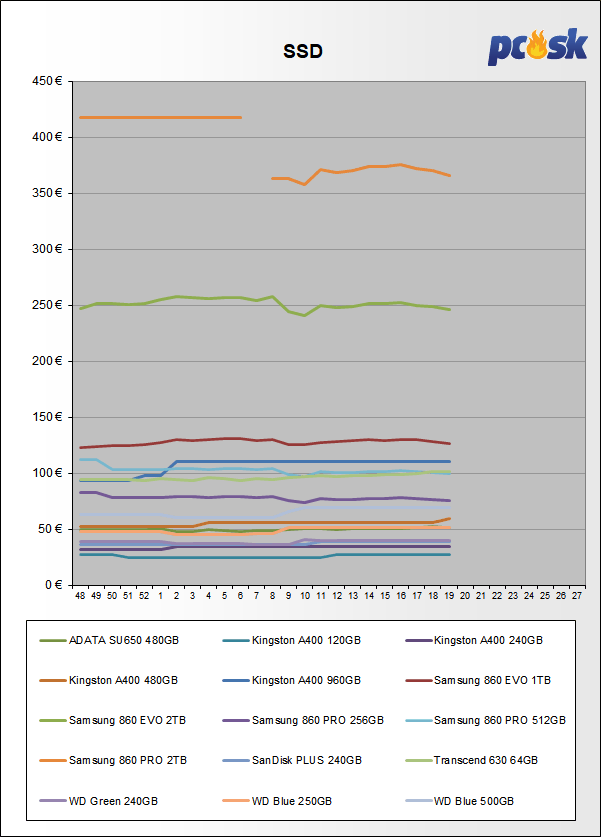Click the SSD chart title
Image resolution: width=601 pixels, height=837 pixels.
pos(303,51)
